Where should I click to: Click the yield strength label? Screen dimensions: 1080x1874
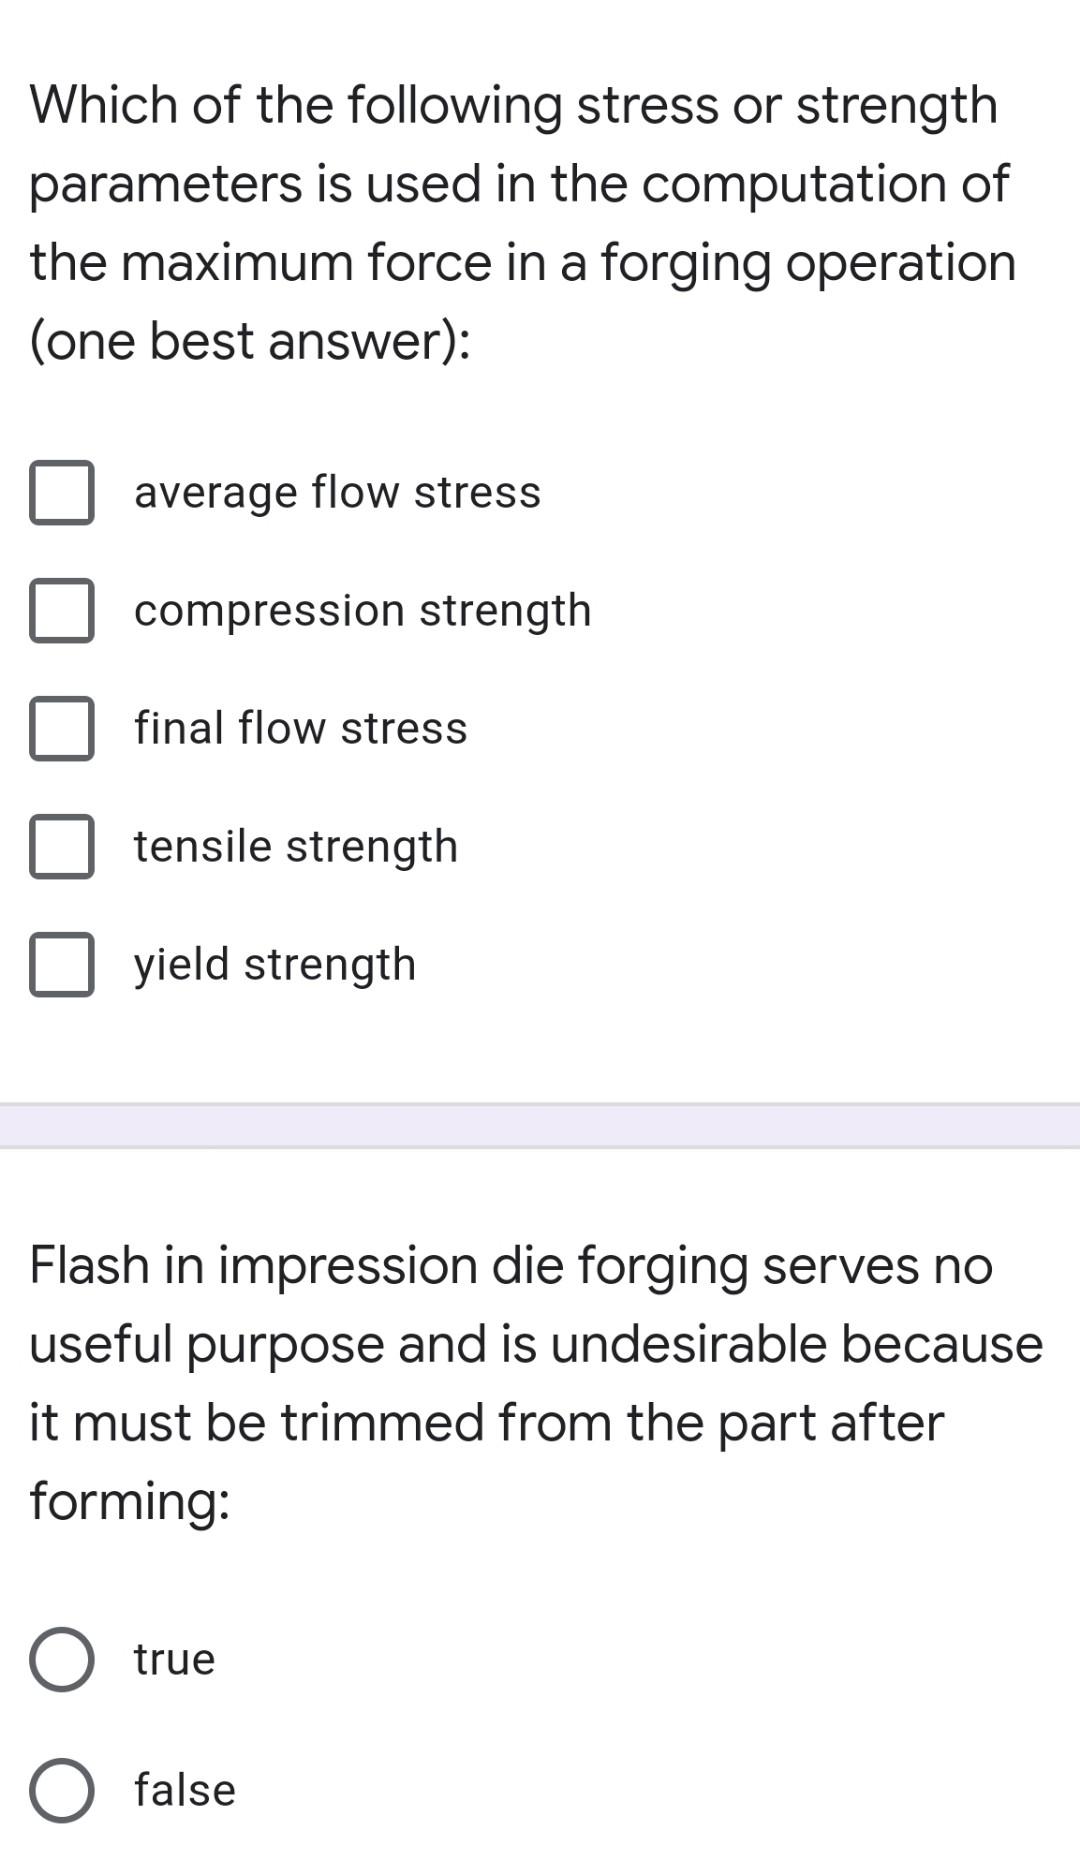click(275, 963)
